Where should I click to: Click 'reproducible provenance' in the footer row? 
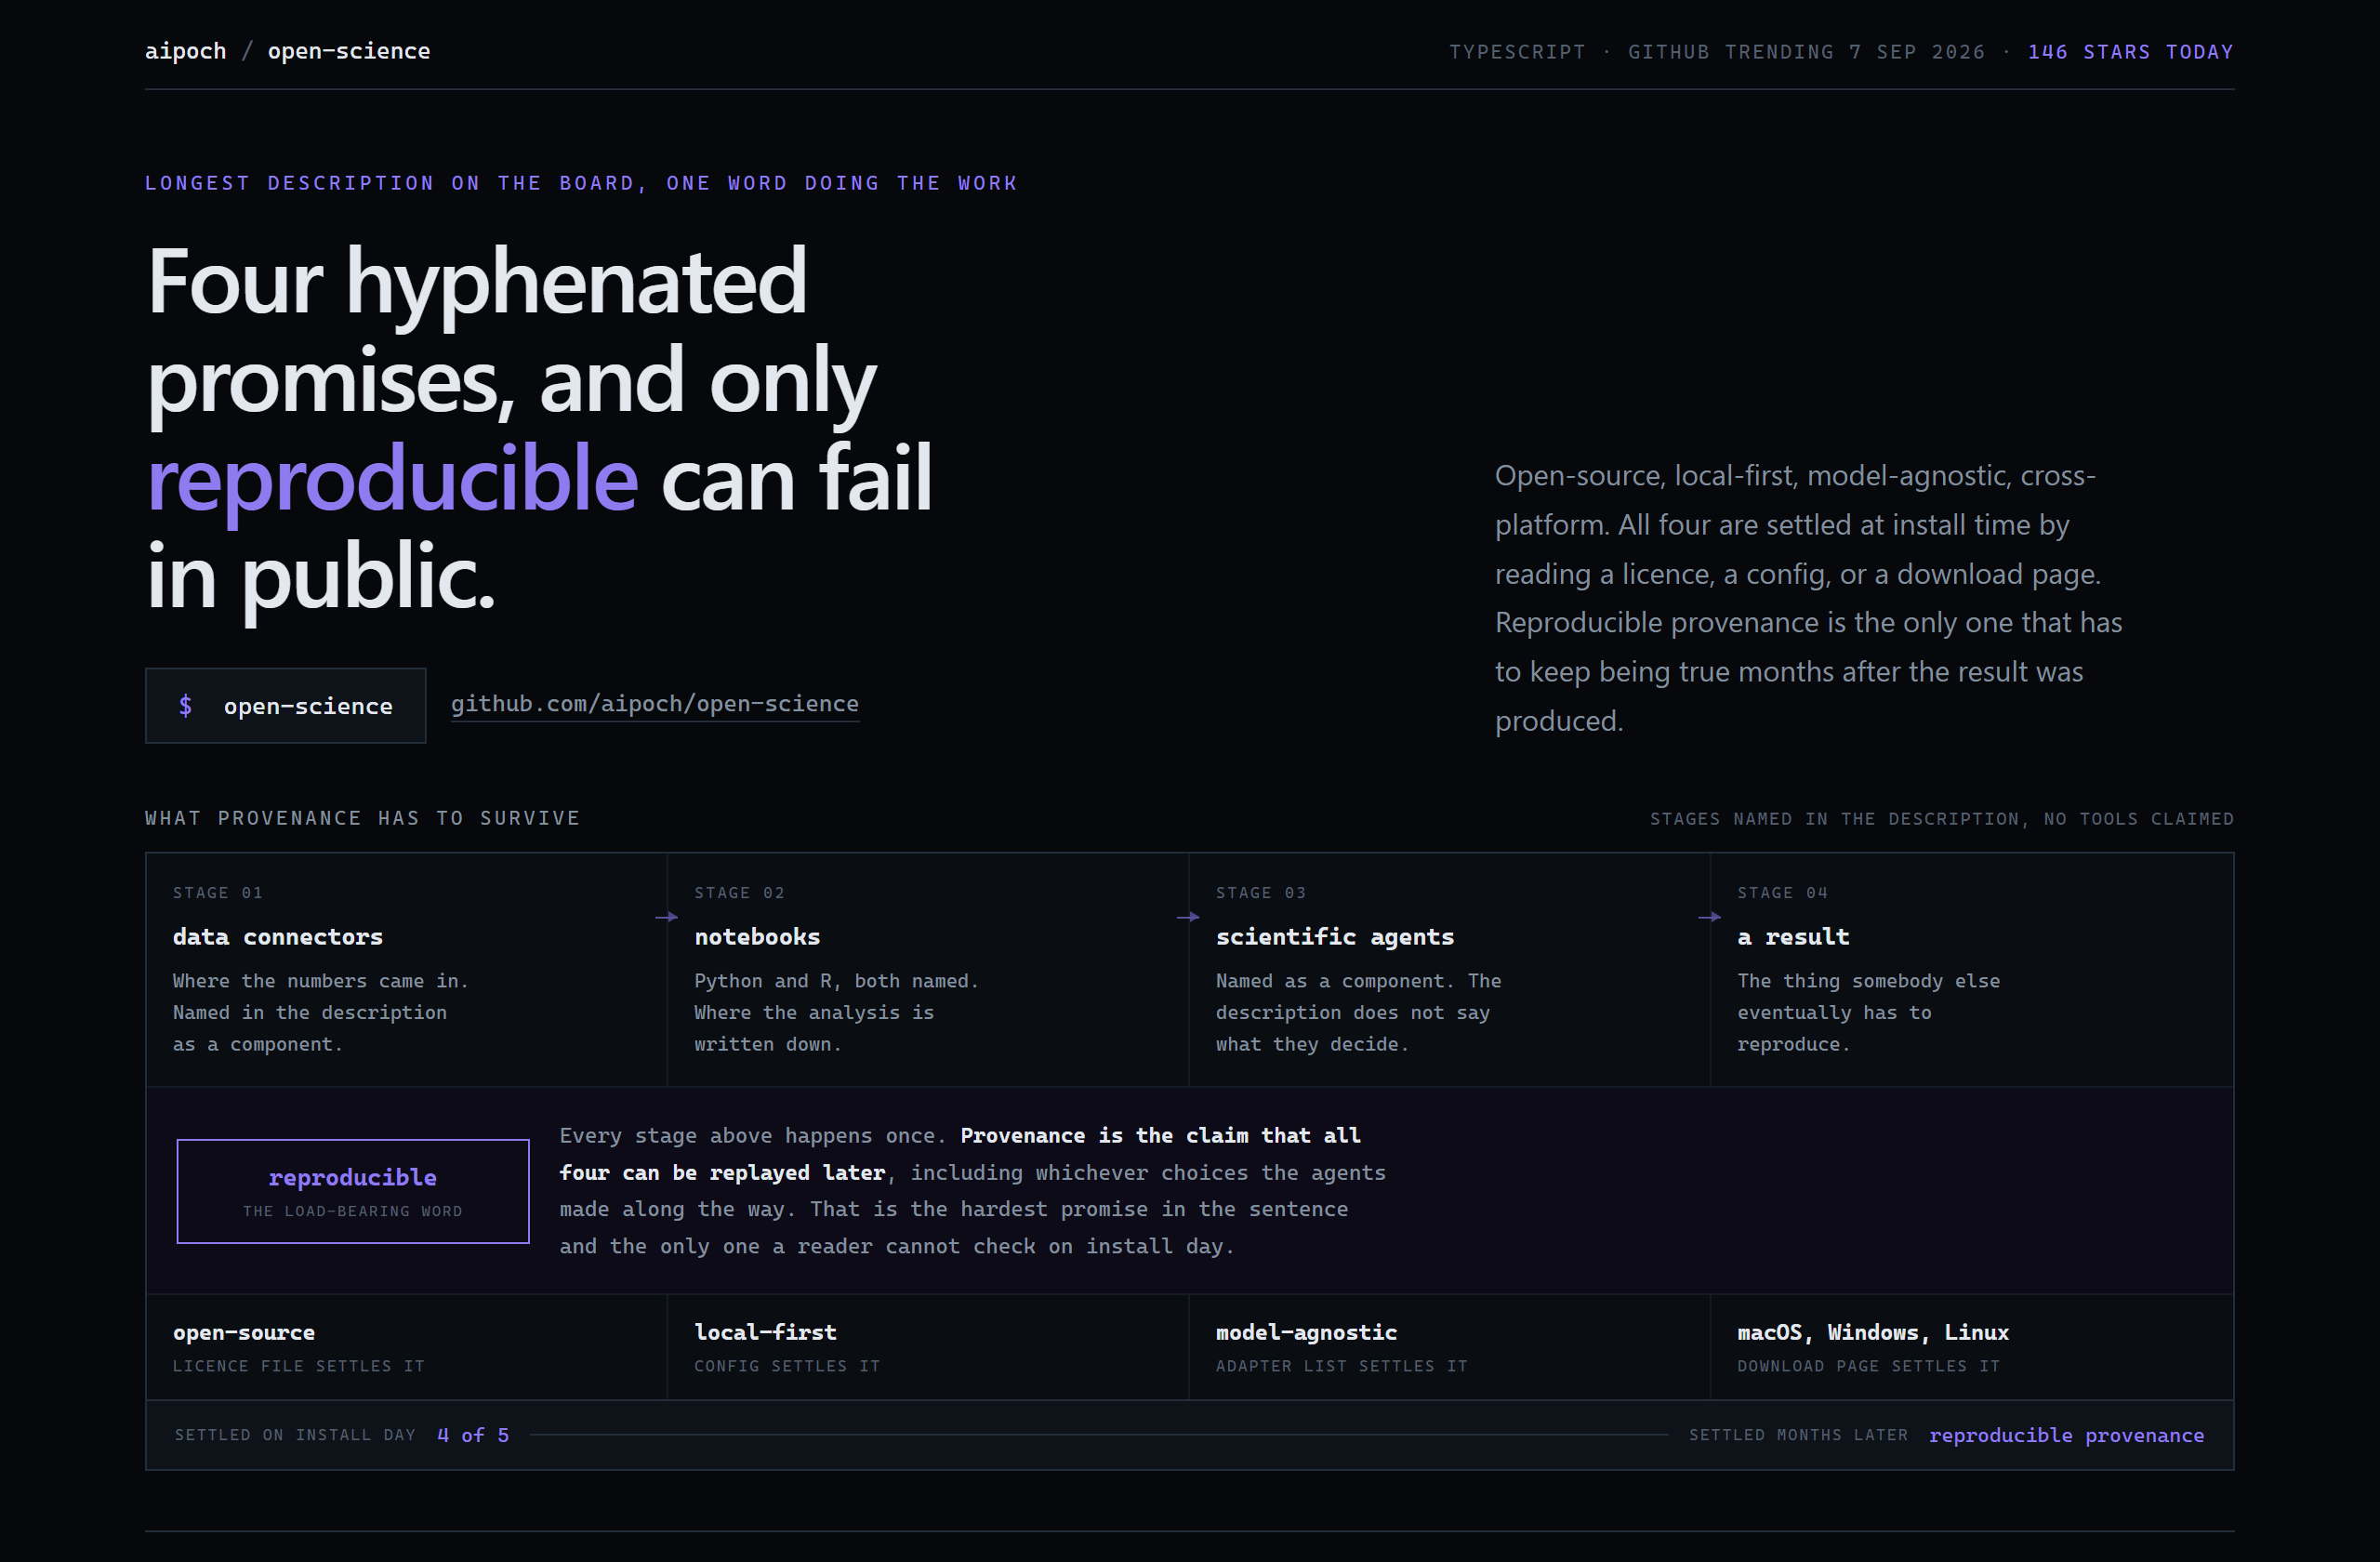point(2066,1435)
